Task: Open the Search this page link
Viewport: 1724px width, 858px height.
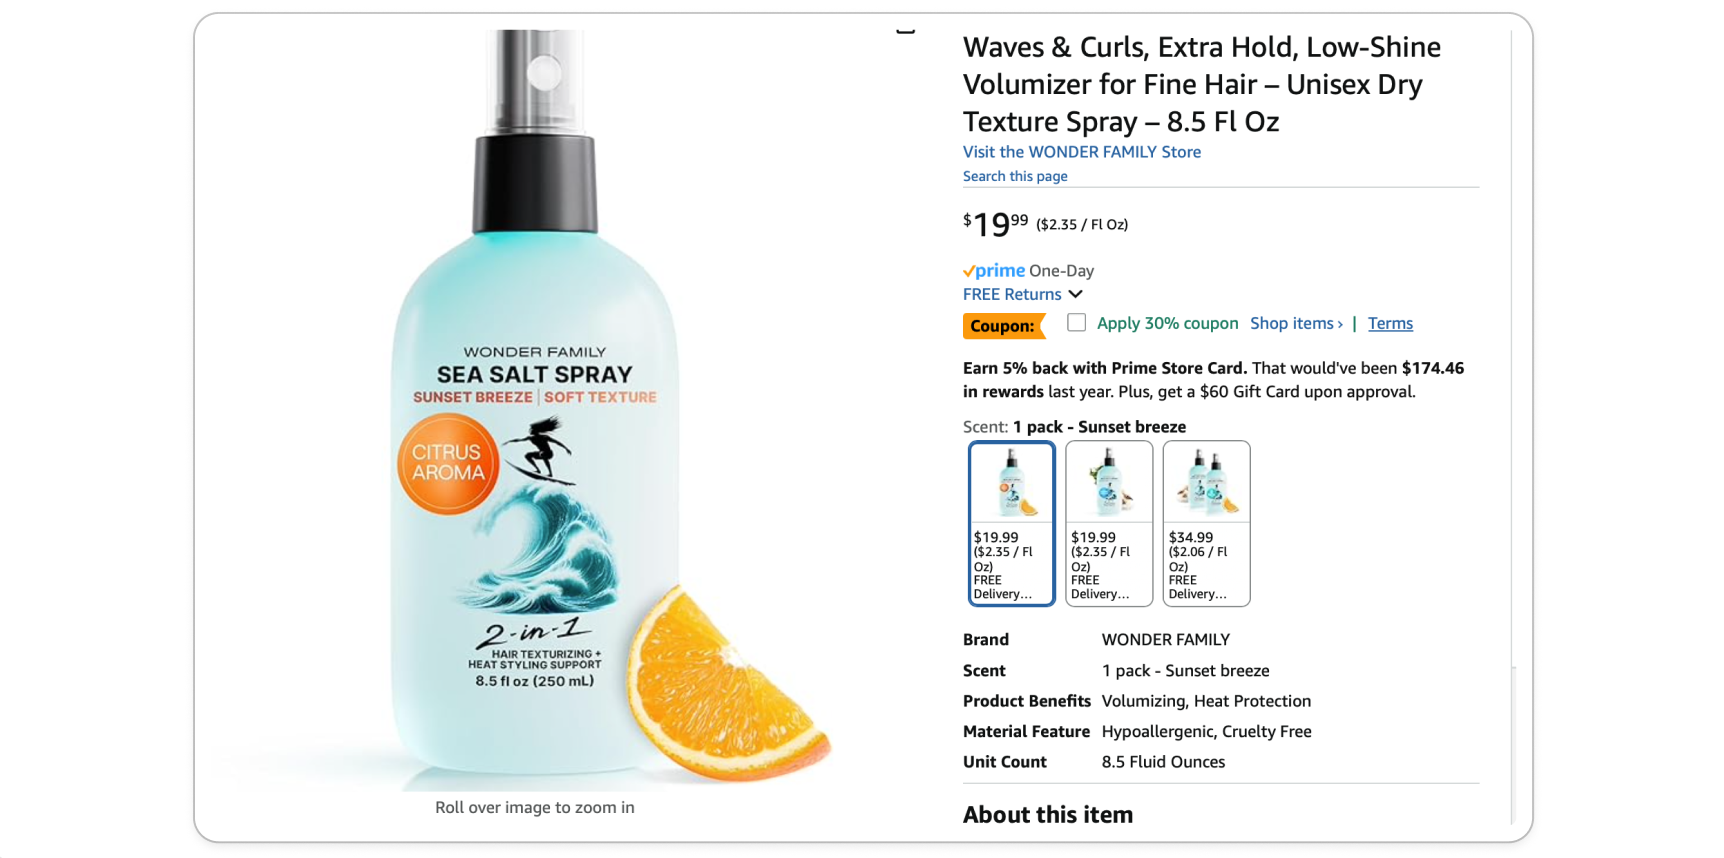Action: point(1015,176)
